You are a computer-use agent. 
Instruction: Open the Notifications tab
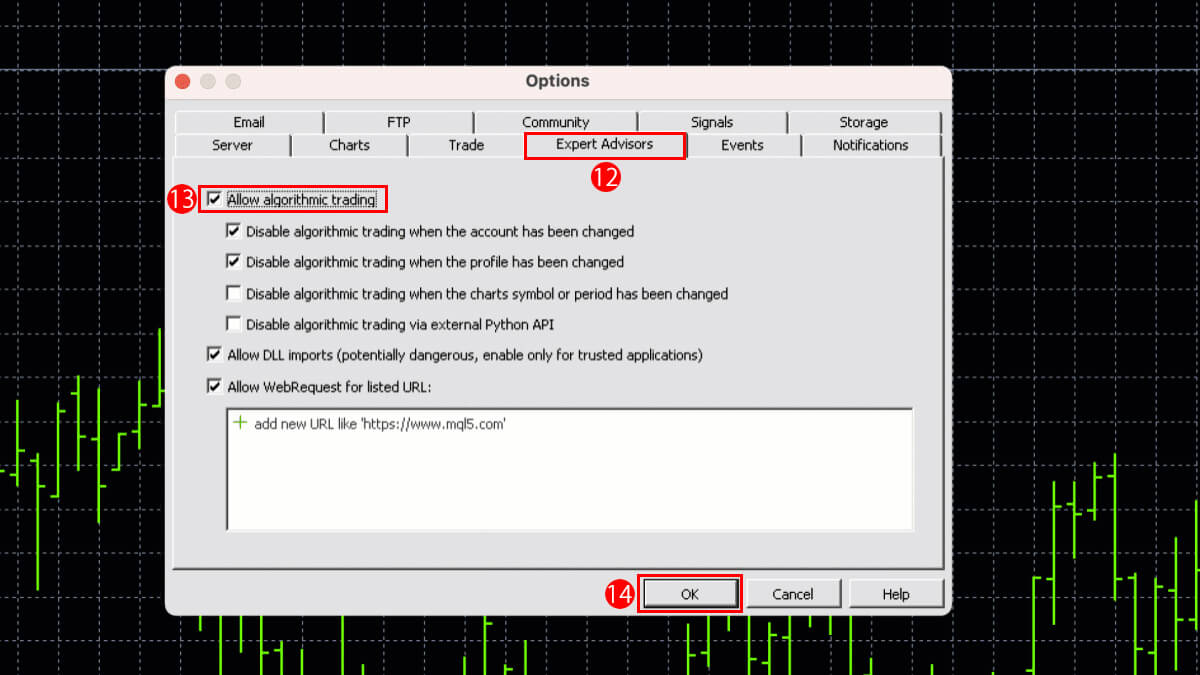(871, 145)
